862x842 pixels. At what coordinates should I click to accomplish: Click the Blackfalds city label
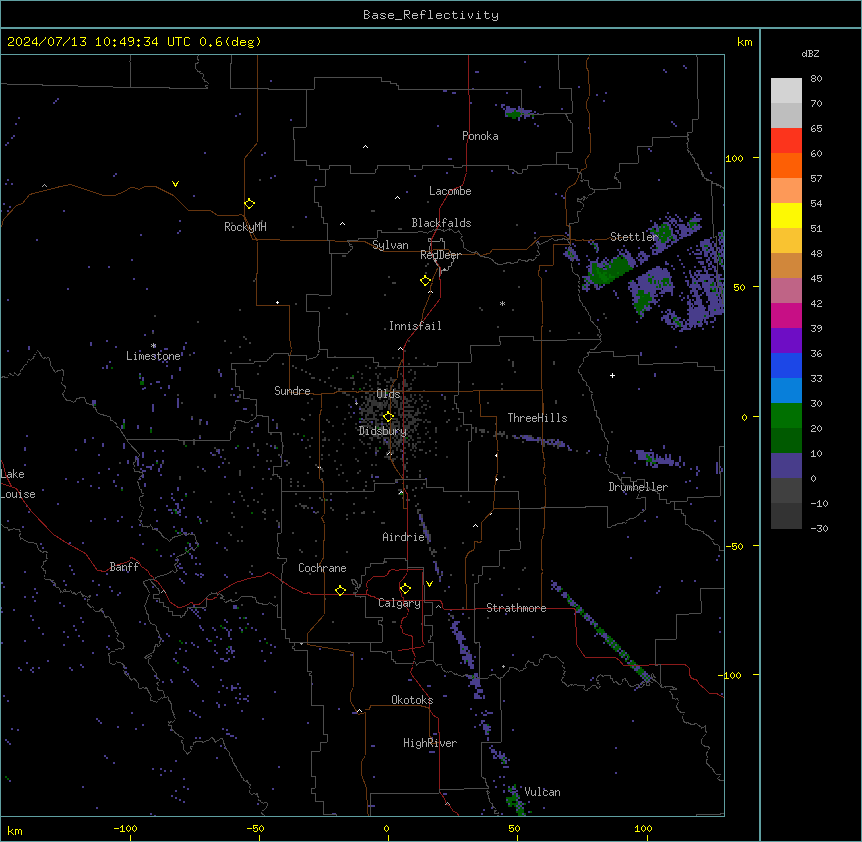point(441,223)
